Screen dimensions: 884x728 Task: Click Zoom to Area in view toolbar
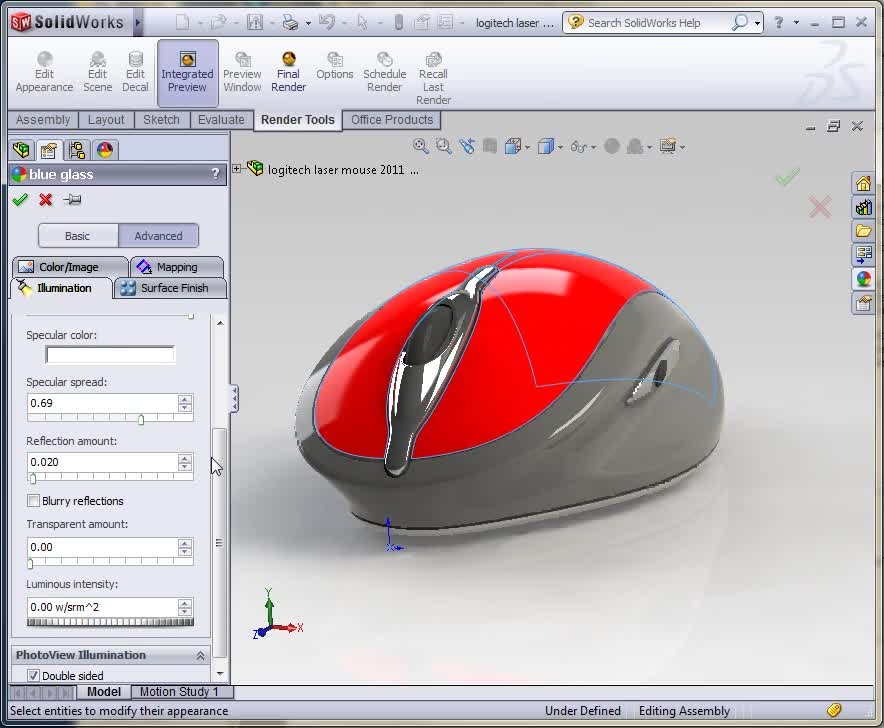[x=444, y=147]
